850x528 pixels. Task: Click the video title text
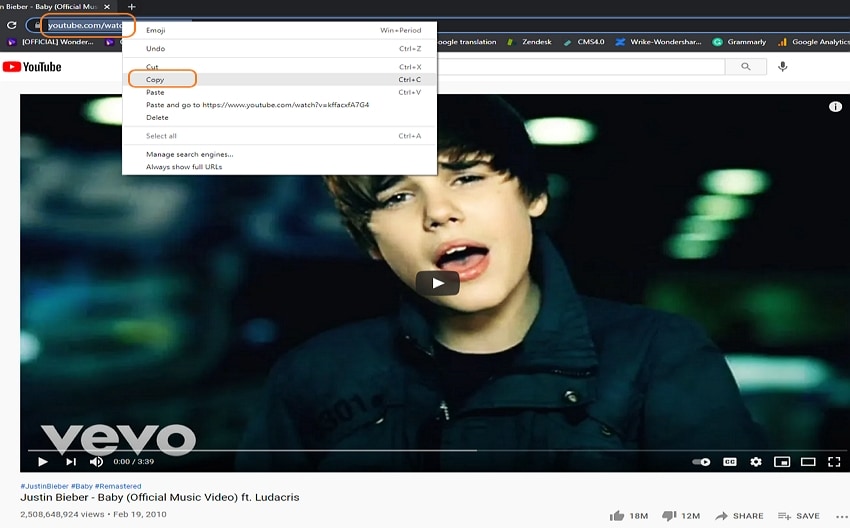coord(160,497)
